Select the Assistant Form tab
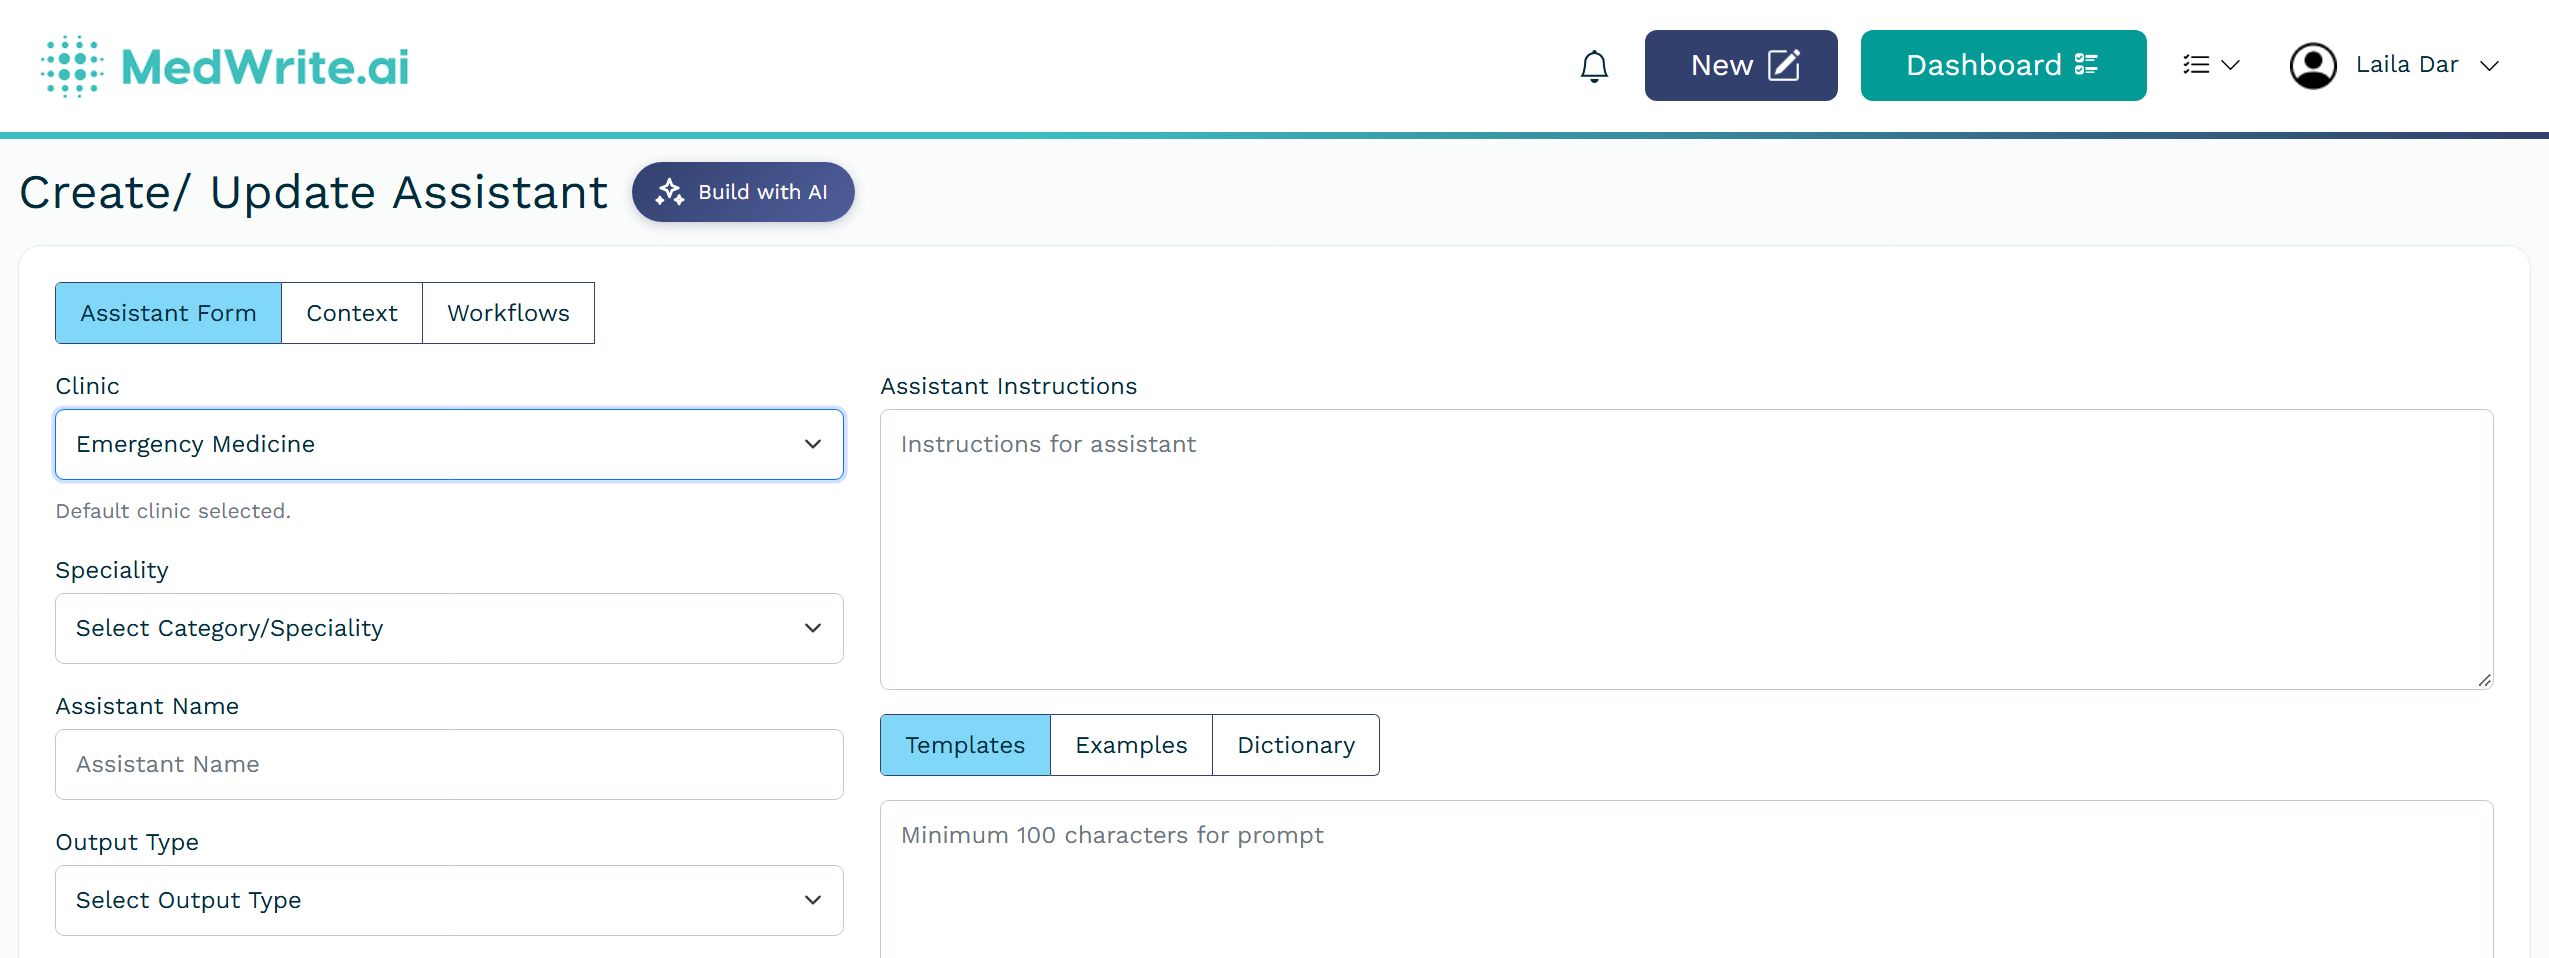This screenshot has height=958, width=2549. pos(168,313)
